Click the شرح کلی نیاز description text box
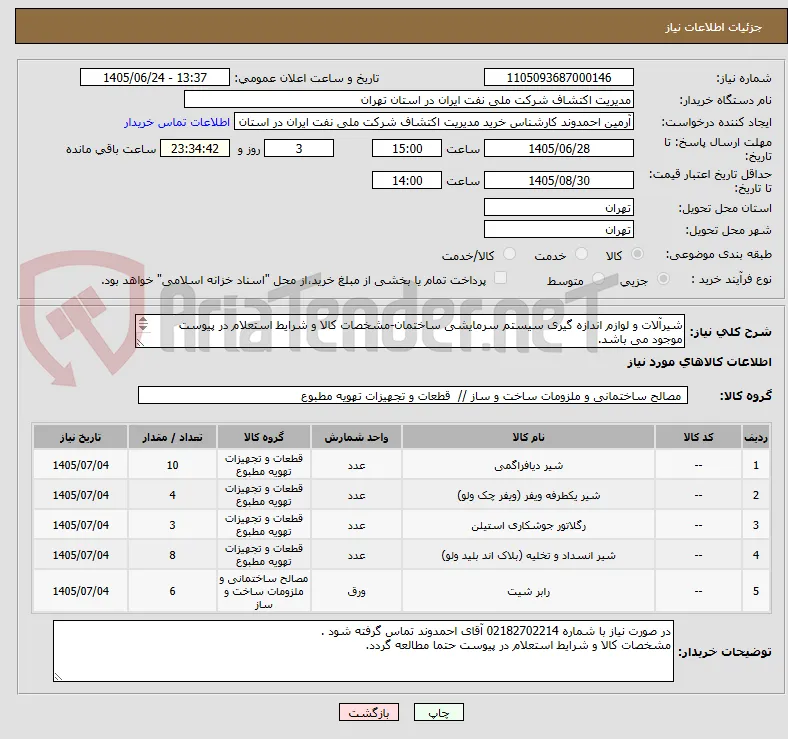Viewport: 788px width, 739px height. coord(410,331)
